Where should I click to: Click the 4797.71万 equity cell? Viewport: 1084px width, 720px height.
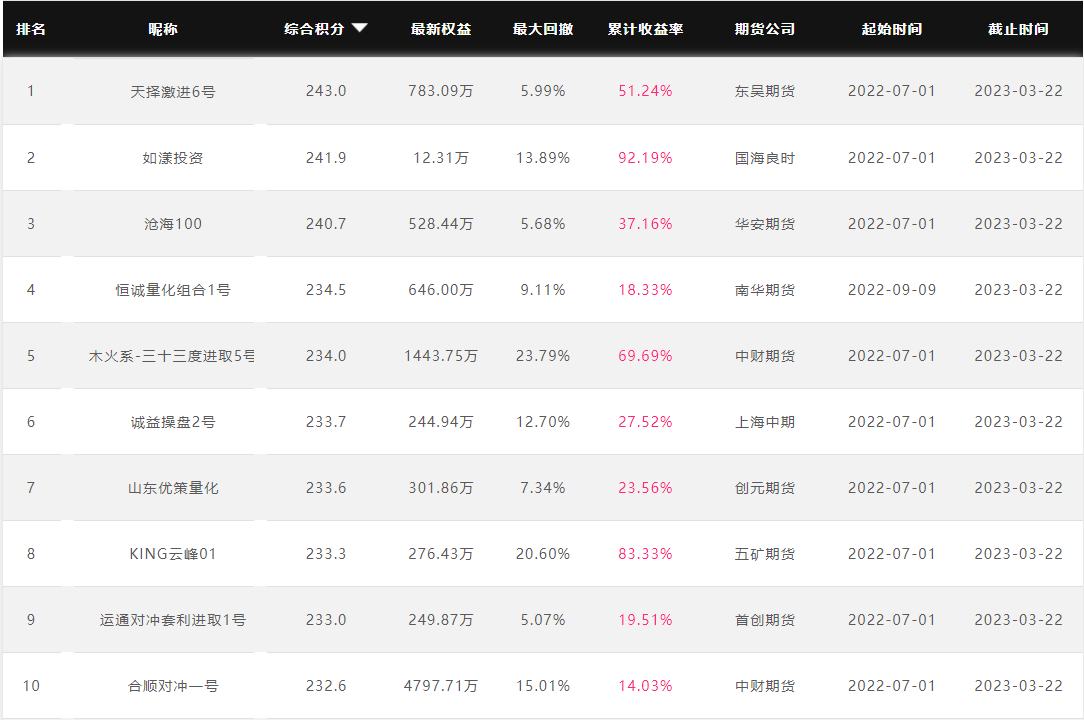point(441,686)
